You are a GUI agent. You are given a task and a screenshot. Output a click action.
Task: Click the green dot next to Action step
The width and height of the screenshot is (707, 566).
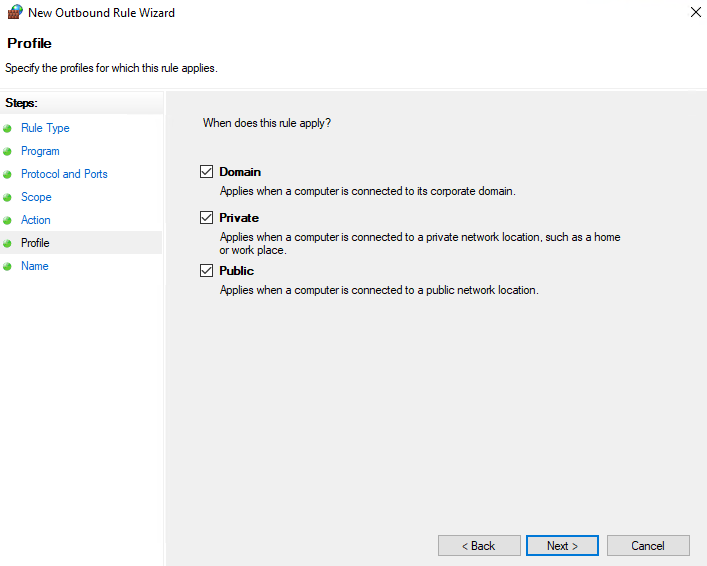[x=8, y=221]
